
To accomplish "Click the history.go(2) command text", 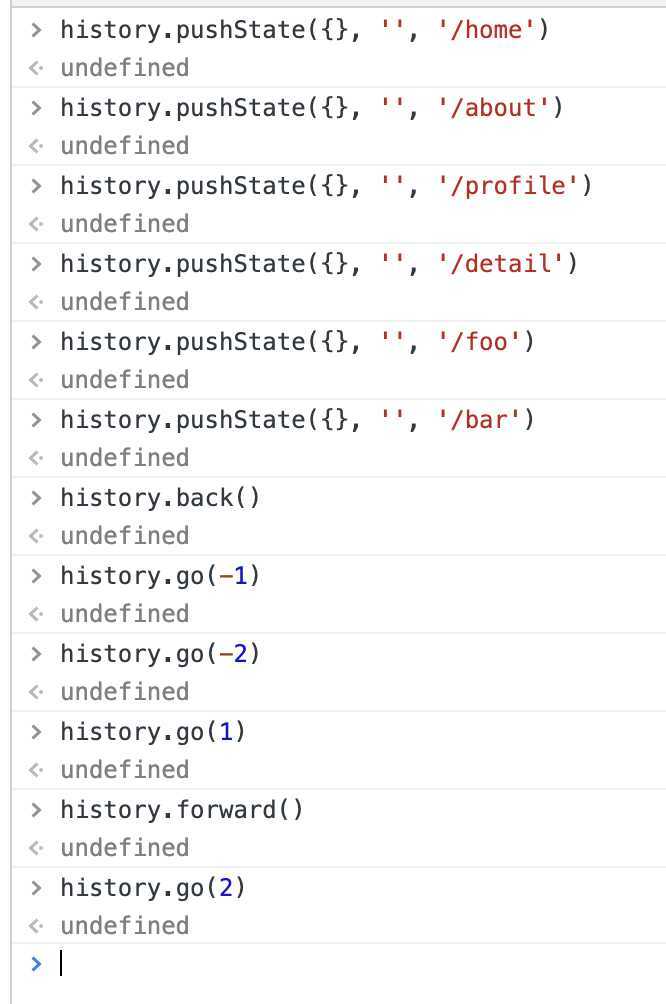I will coord(153,888).
